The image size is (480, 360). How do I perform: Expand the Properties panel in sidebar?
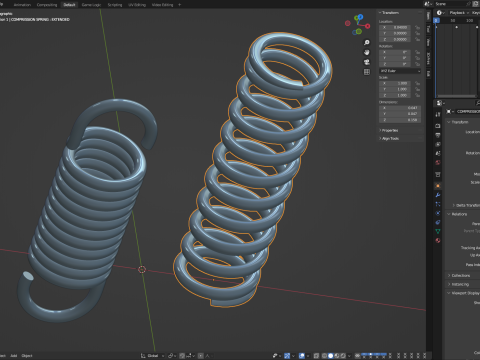pos(389,130)
